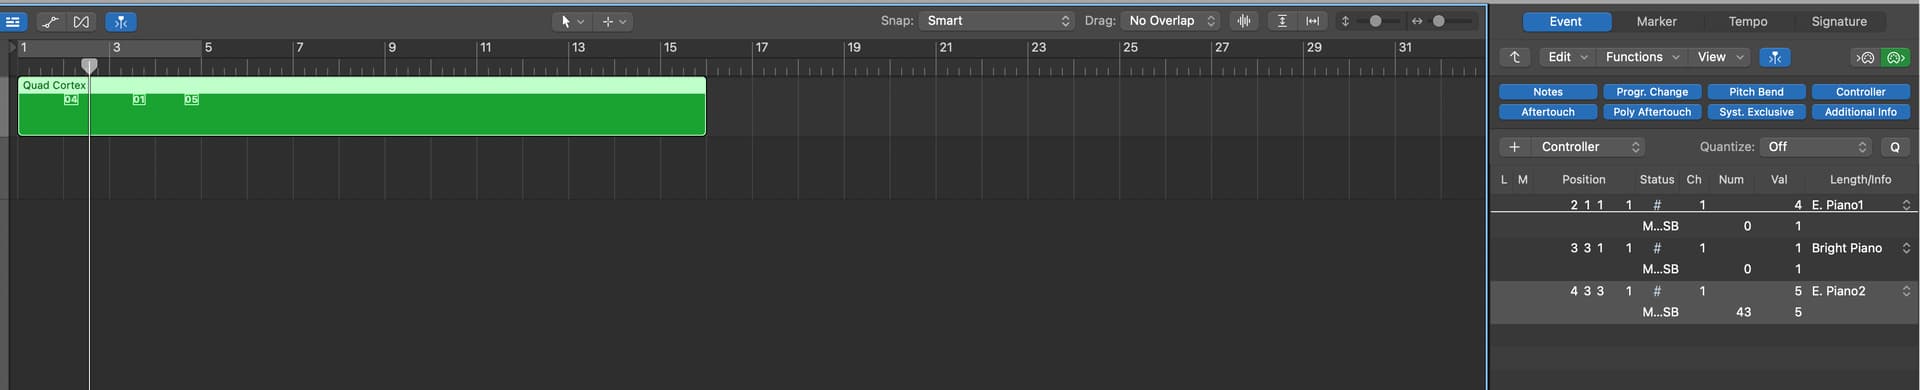The height and width of the screenshot is (390, 1920).
Task: Open the Quantize Off dropdown
Action: coord(1816,147)
